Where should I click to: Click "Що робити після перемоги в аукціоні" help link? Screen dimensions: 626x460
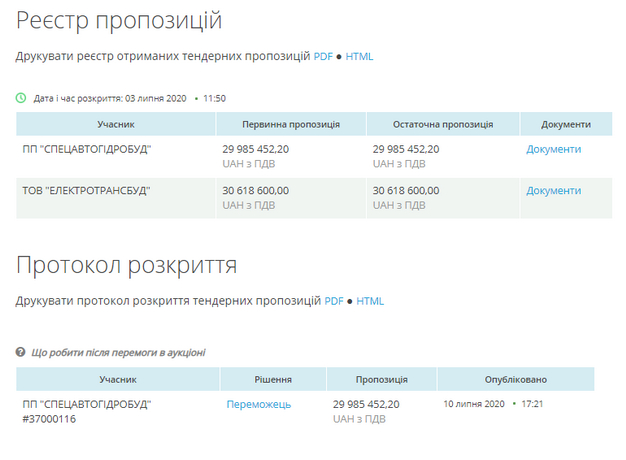coord(118,353)
